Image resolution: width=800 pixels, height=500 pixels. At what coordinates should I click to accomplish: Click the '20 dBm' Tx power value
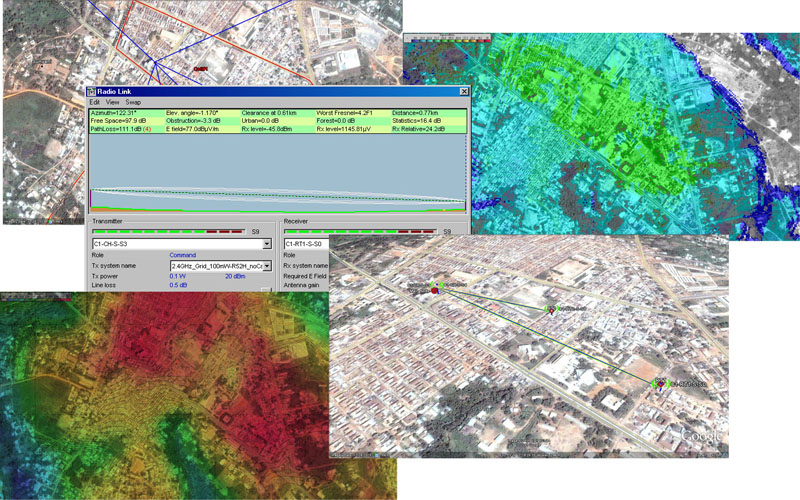click(x=235, y=276)
